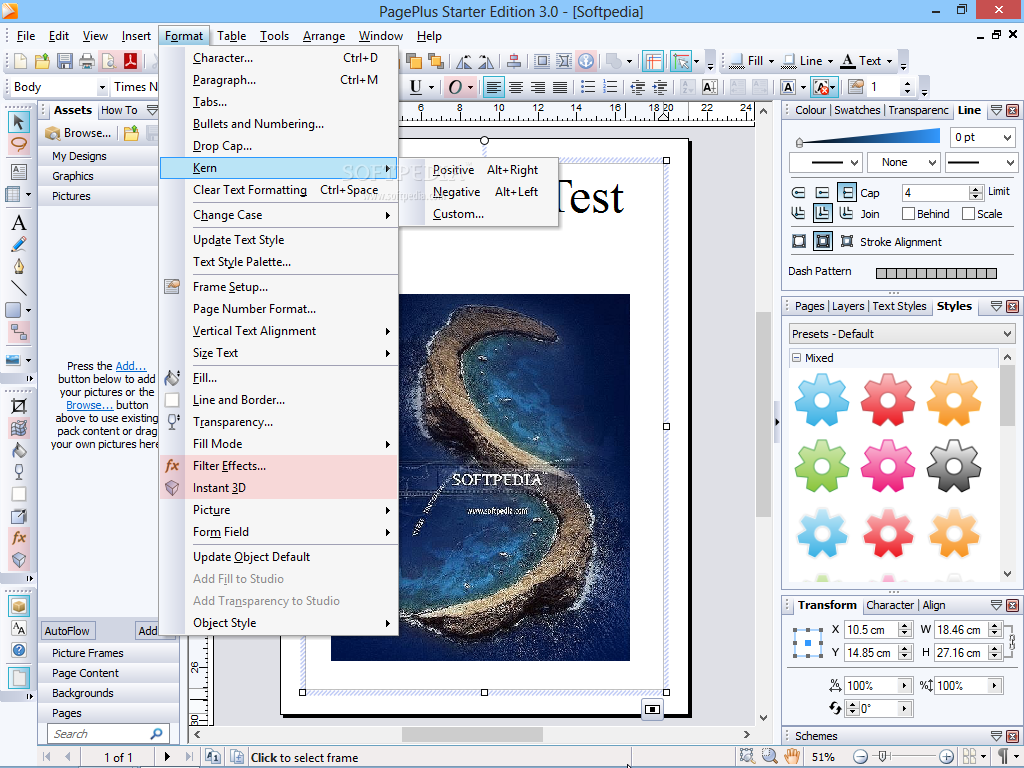Click the Add... link in Assets panel
Image resolution: width=1024 pixels, height=768 pixels.
click(x=131, y=366)
